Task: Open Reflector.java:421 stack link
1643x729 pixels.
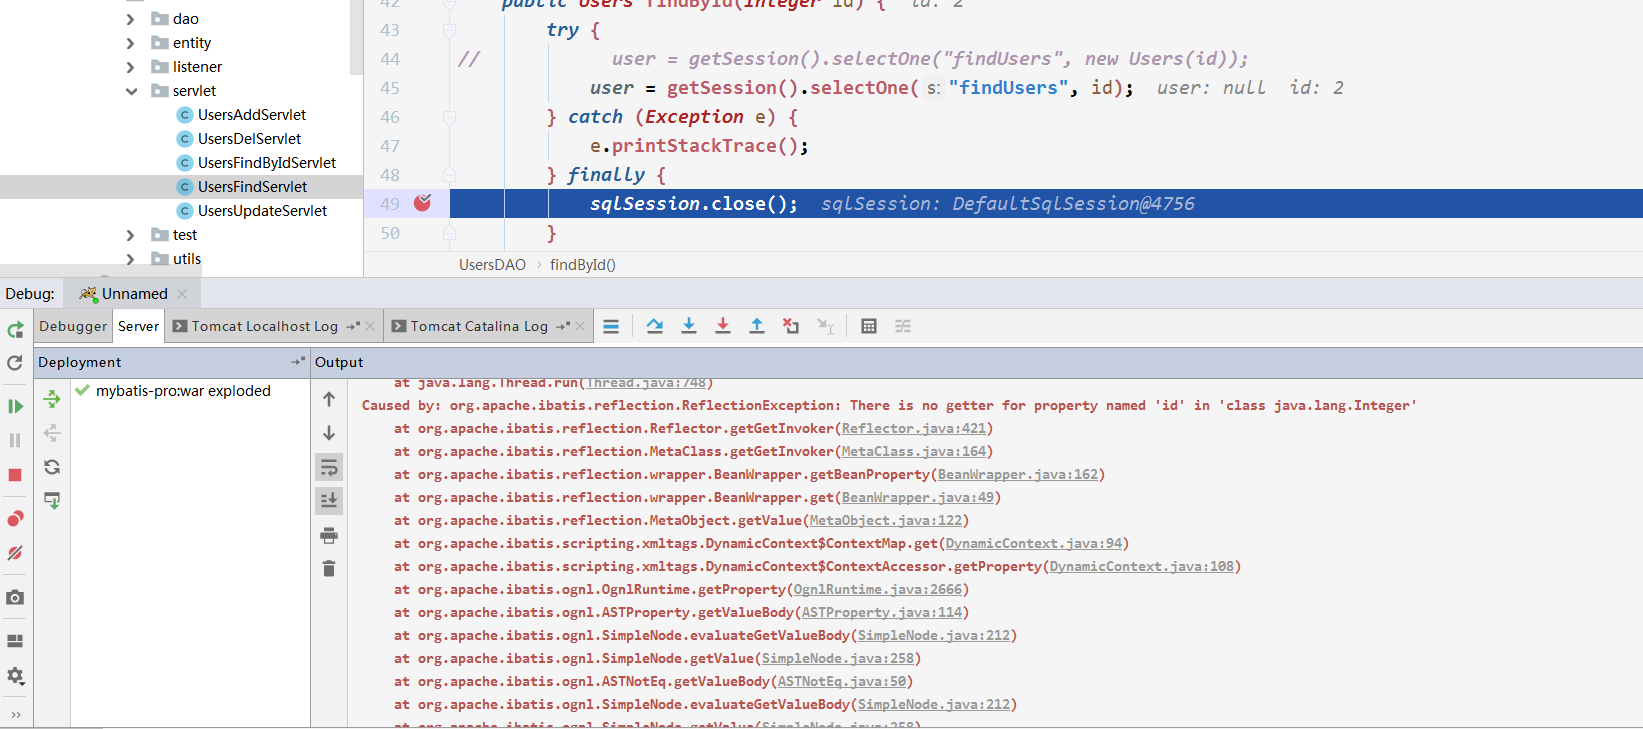Action: pyautogui.click(x=914, y=428)
